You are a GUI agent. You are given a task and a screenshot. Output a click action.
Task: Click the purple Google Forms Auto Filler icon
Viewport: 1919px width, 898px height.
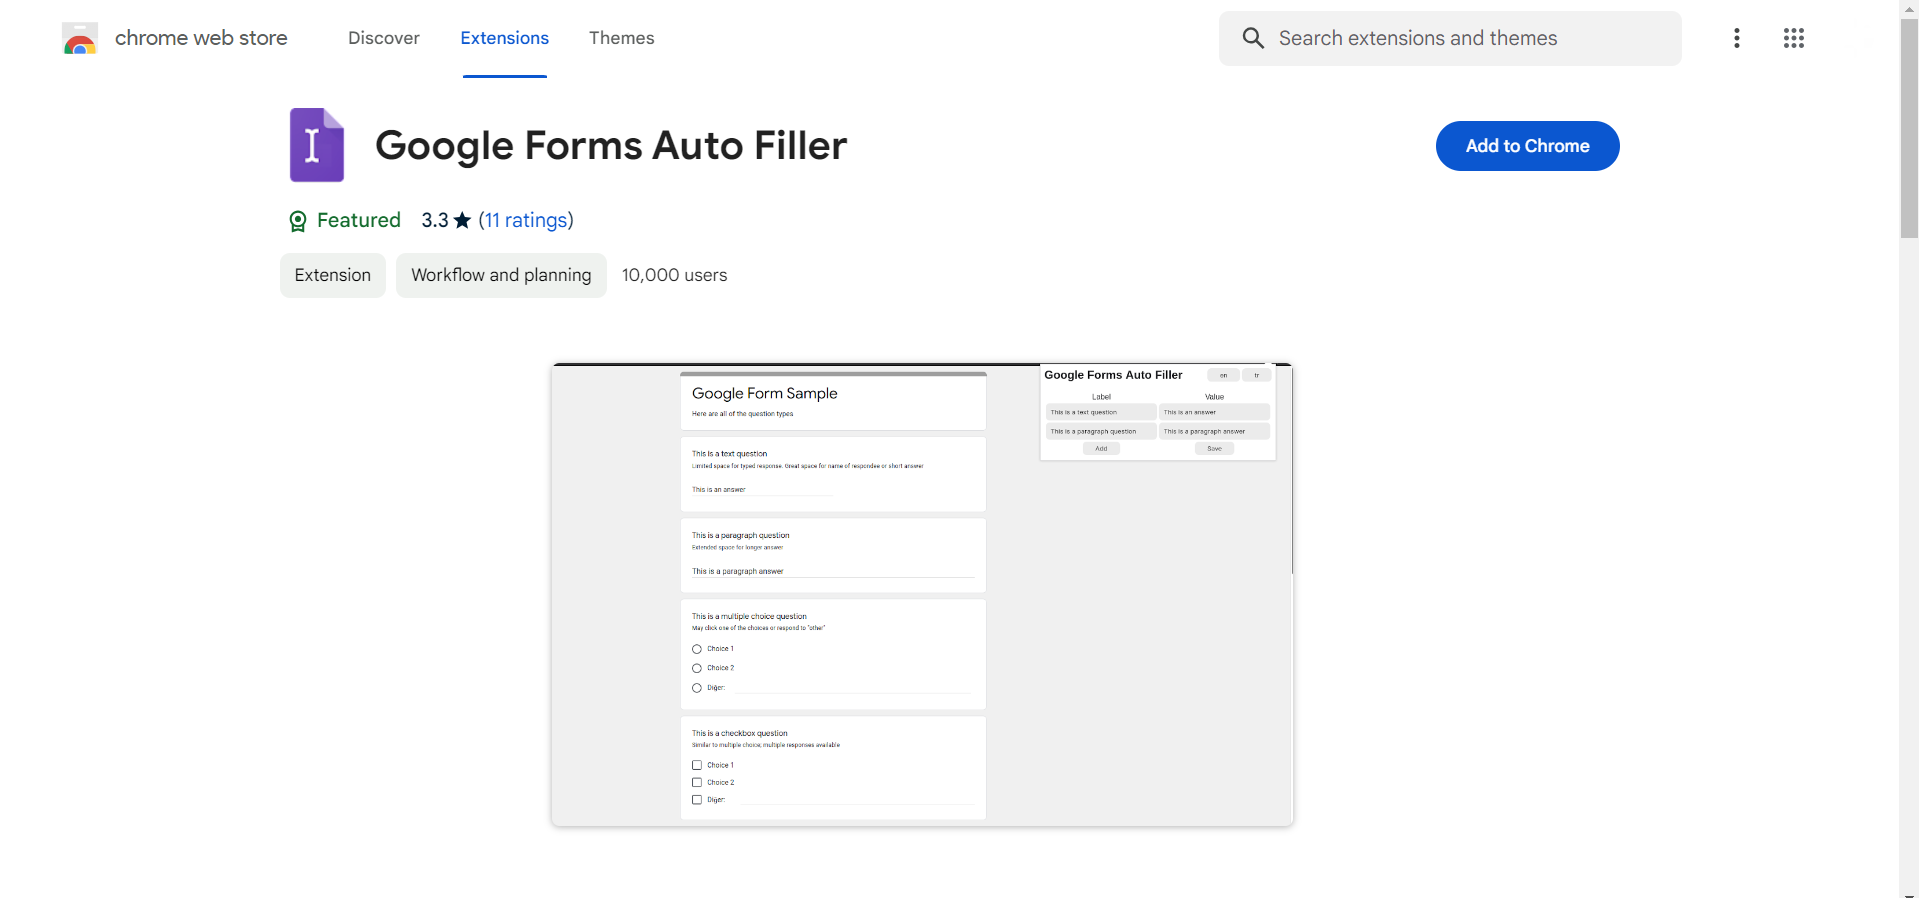(317, 145)
